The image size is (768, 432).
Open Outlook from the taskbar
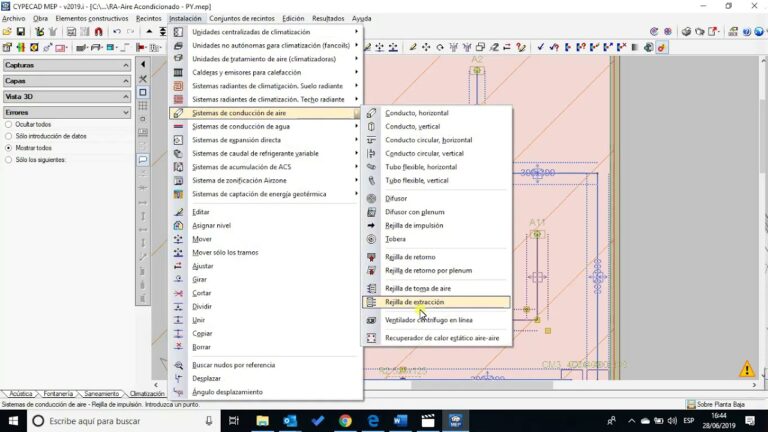(x=290, y=421)
